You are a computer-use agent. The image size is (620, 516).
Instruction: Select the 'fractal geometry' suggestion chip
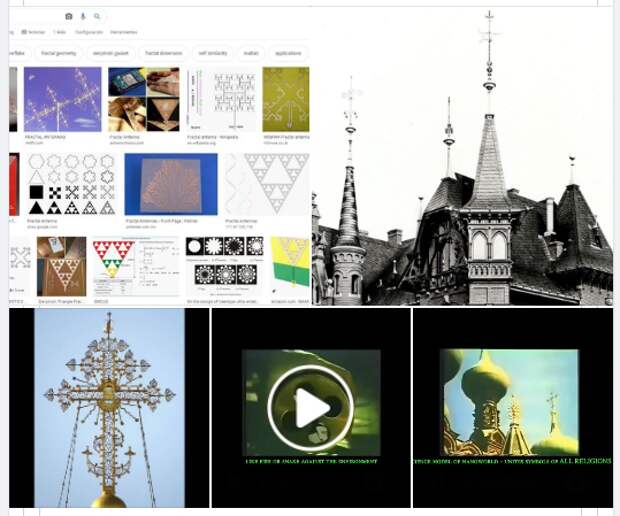point(59,53)
